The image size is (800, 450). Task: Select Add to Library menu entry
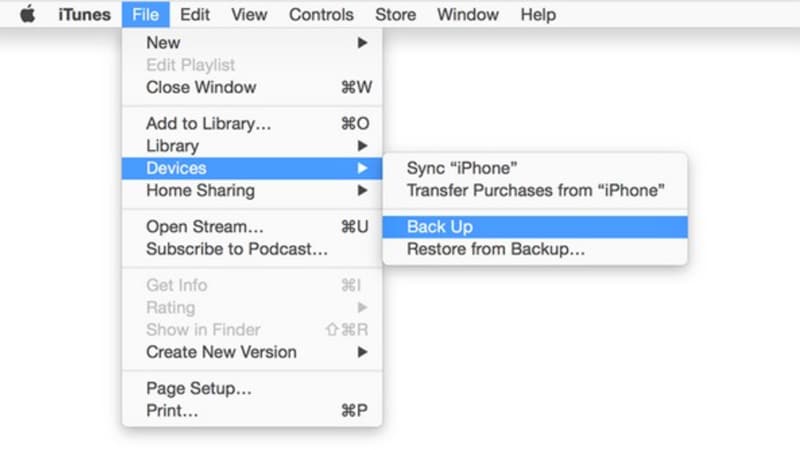coord(252,123)
